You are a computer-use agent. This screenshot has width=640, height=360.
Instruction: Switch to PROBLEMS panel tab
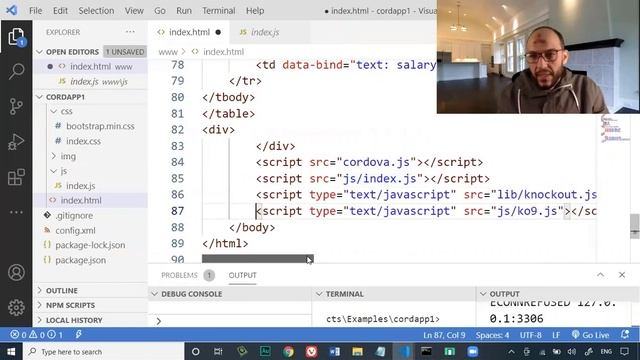[179, 275]
